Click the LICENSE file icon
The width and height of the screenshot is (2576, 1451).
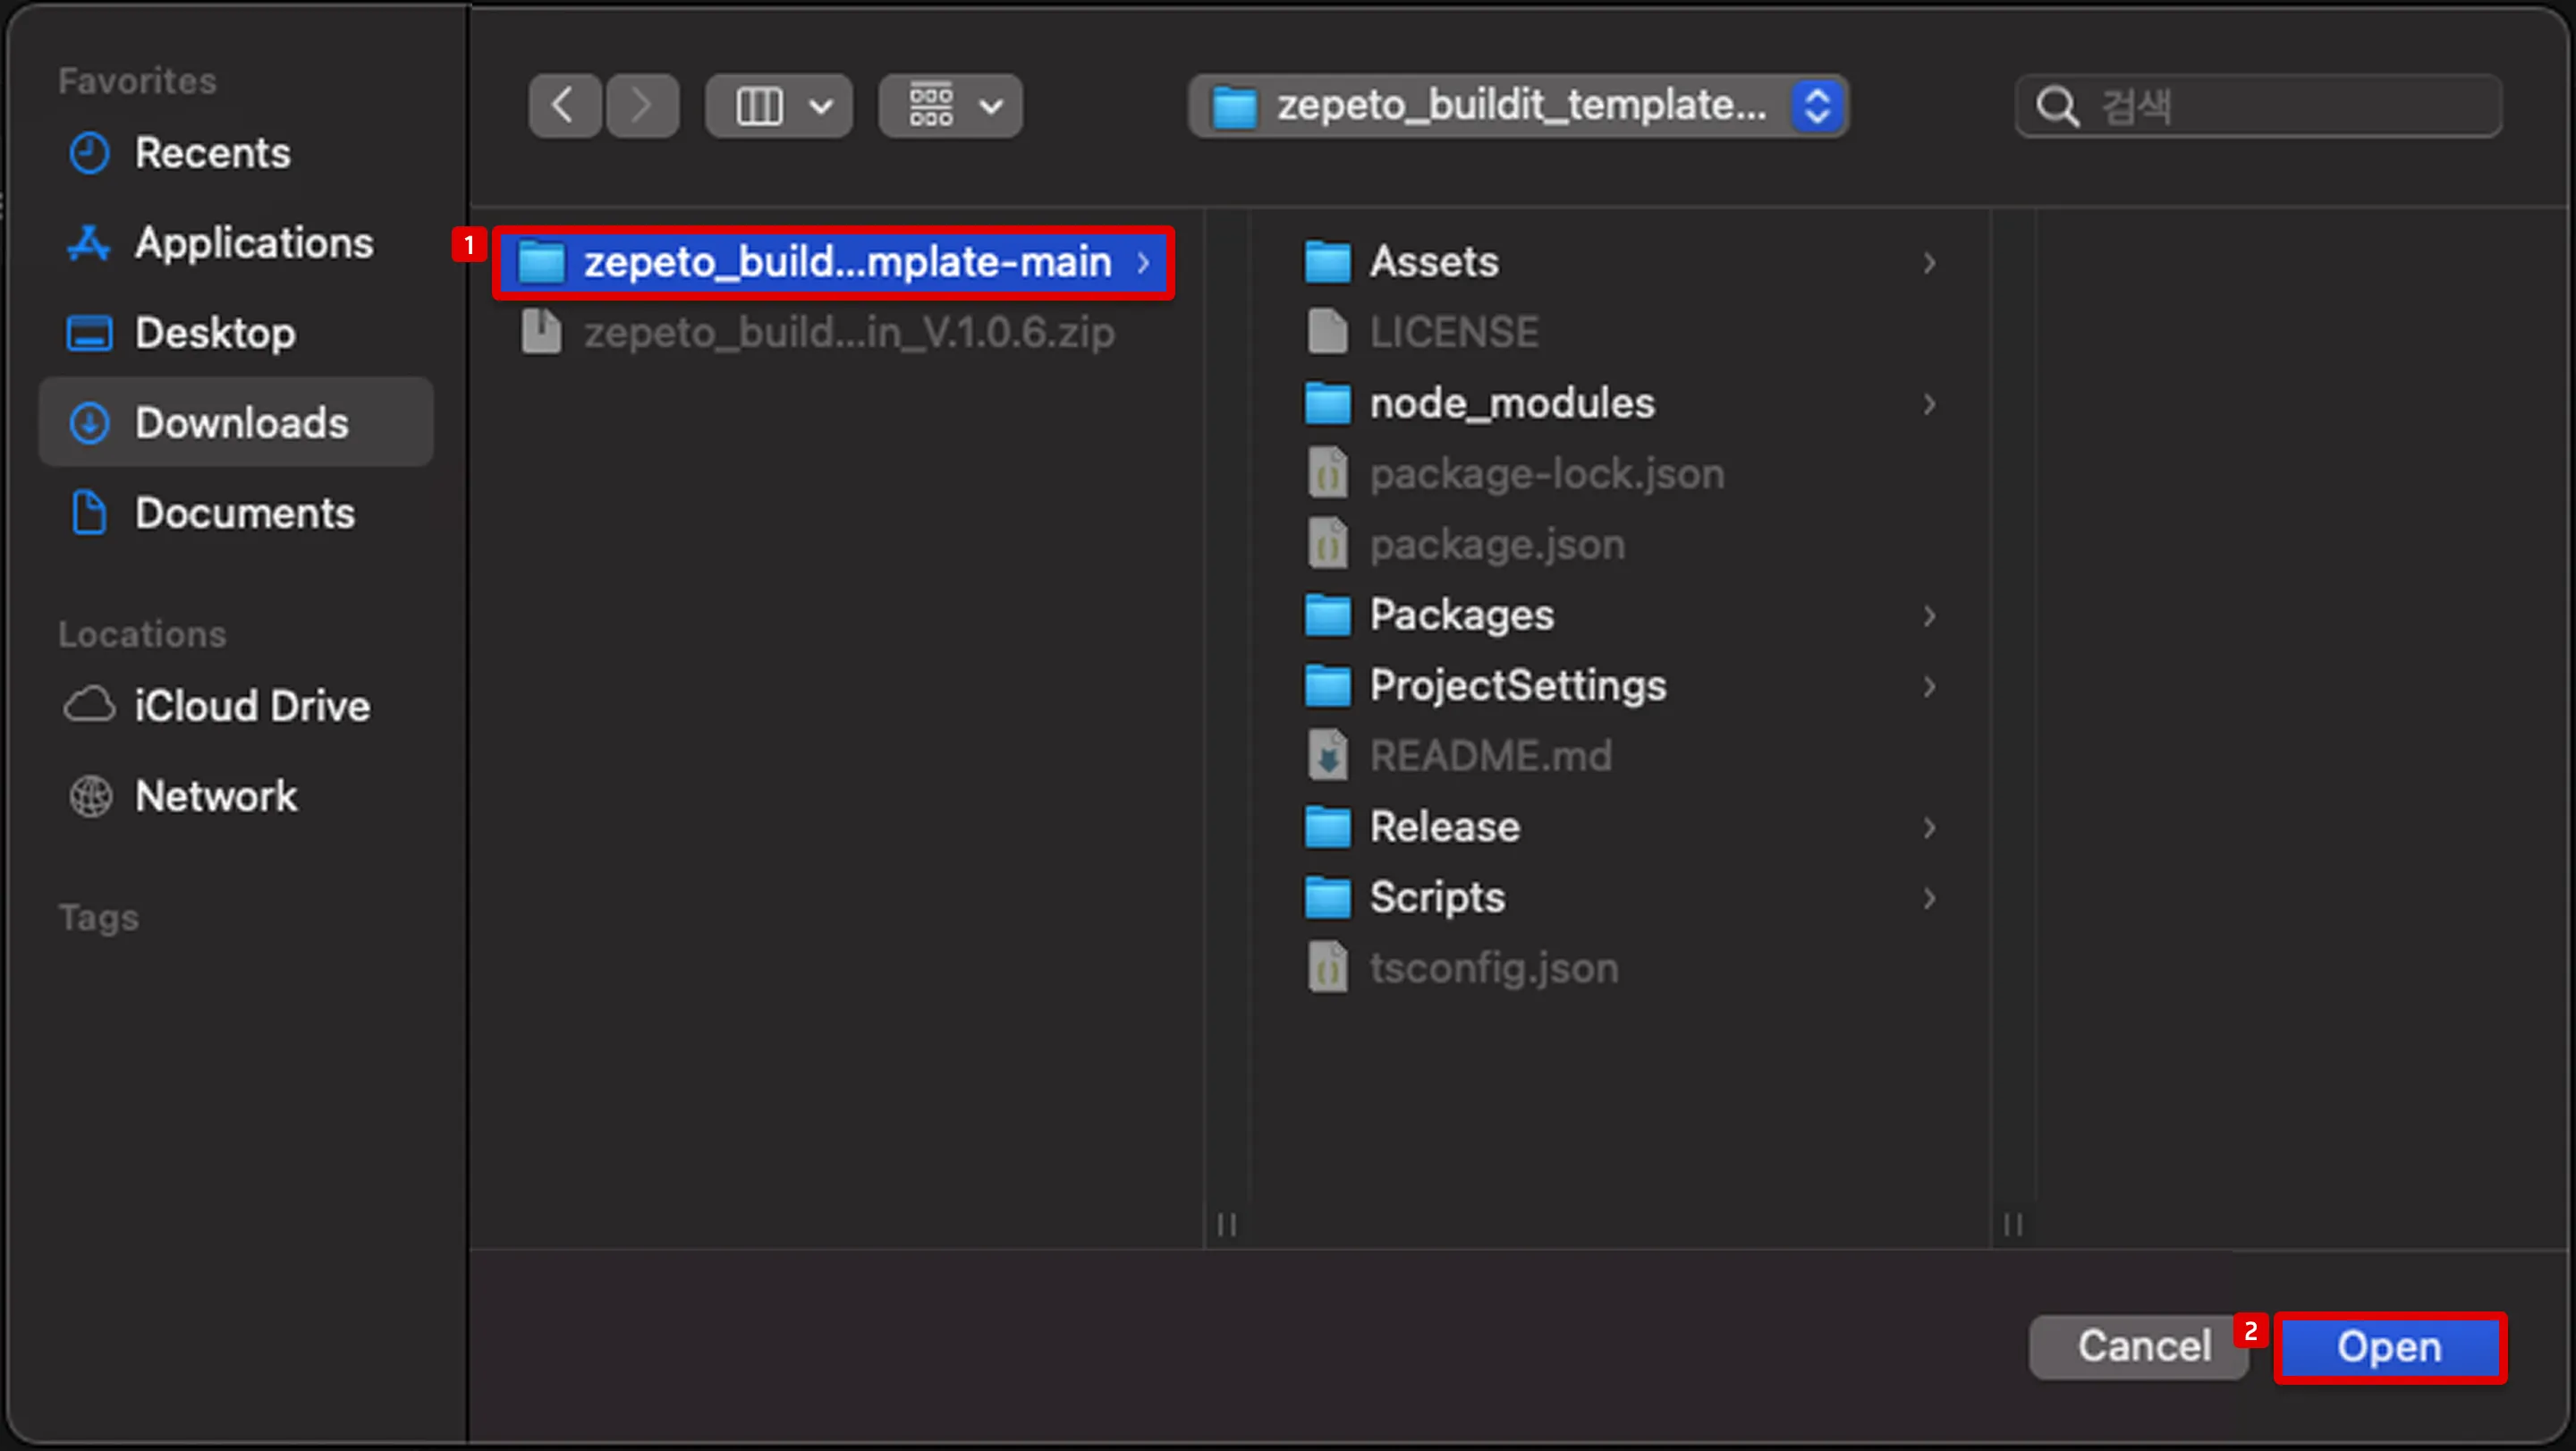1327,331
